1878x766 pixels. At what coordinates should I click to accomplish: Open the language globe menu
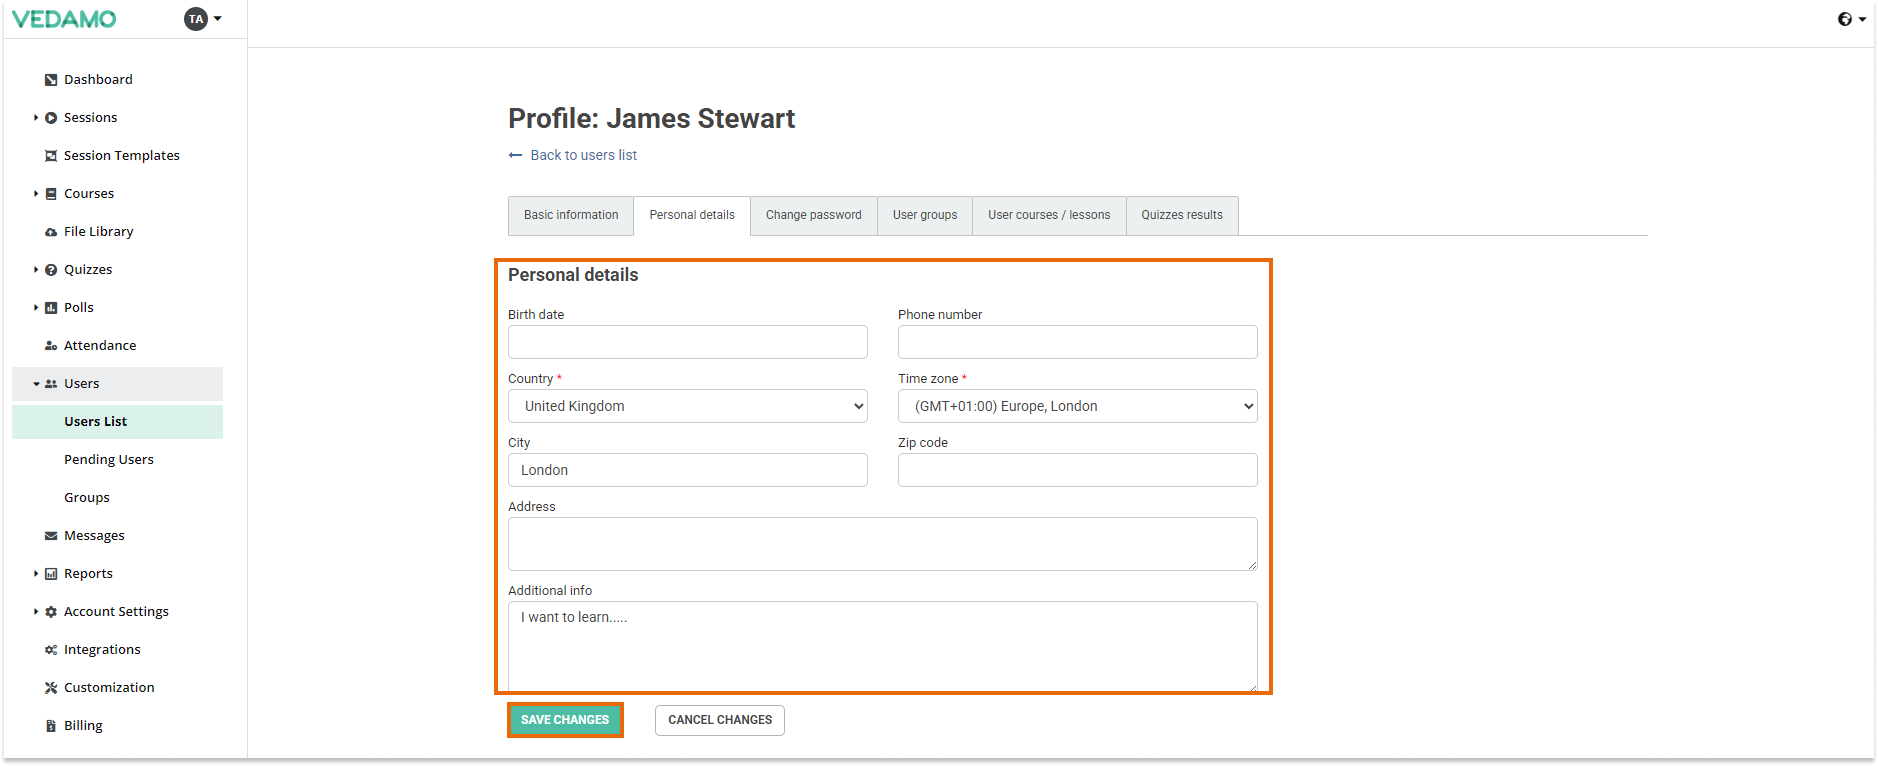(x=1851, y=19)
